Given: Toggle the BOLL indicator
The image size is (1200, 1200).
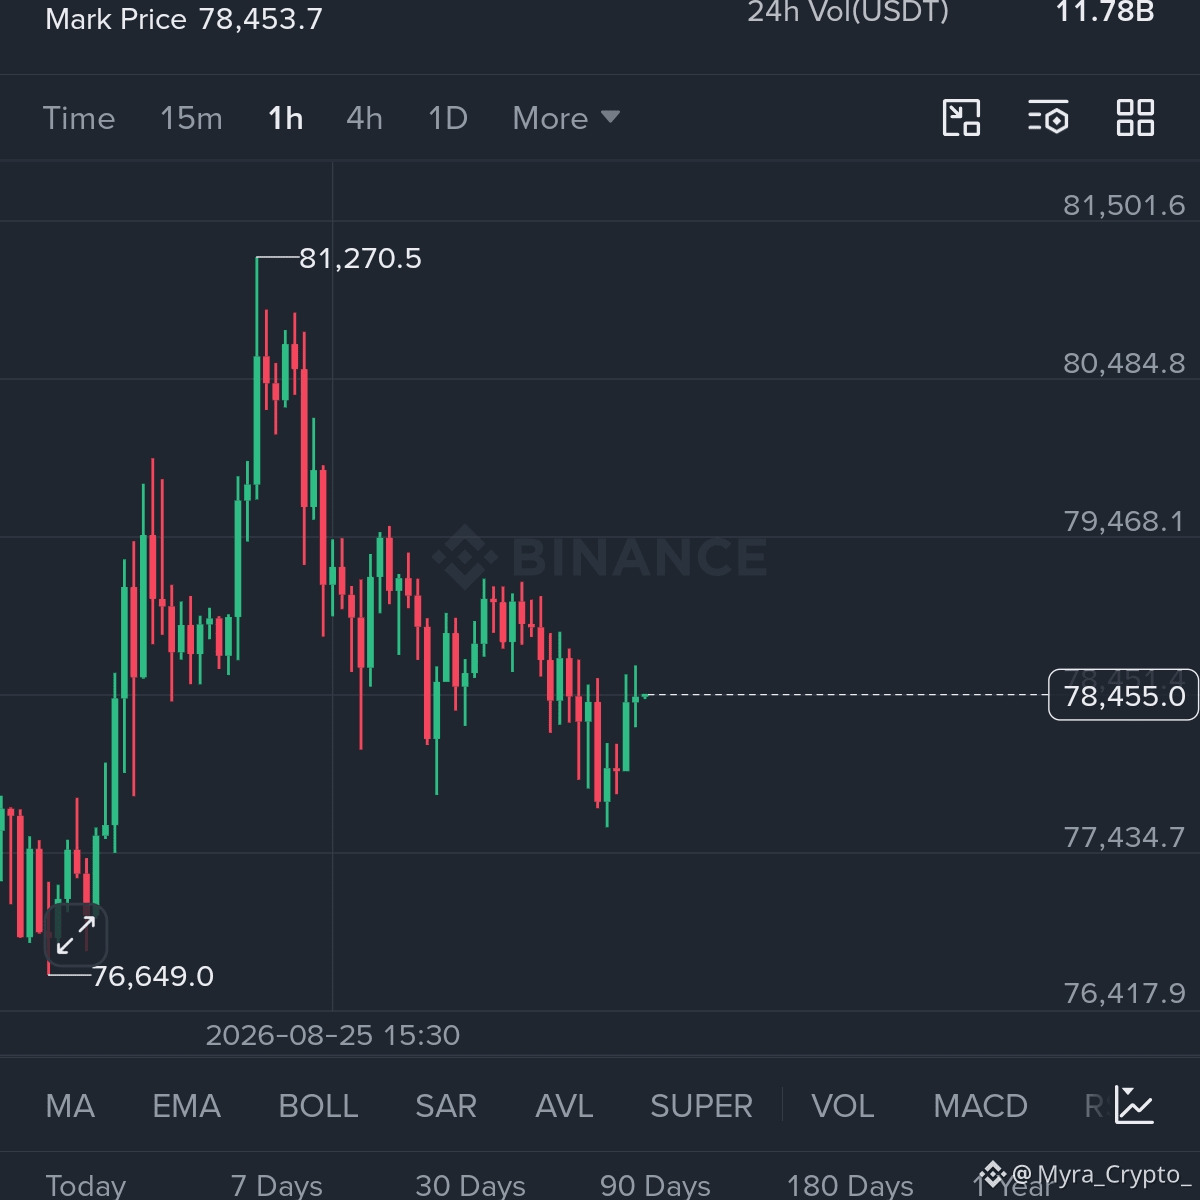Looking at the screenshot, I should pos(318,1106).
